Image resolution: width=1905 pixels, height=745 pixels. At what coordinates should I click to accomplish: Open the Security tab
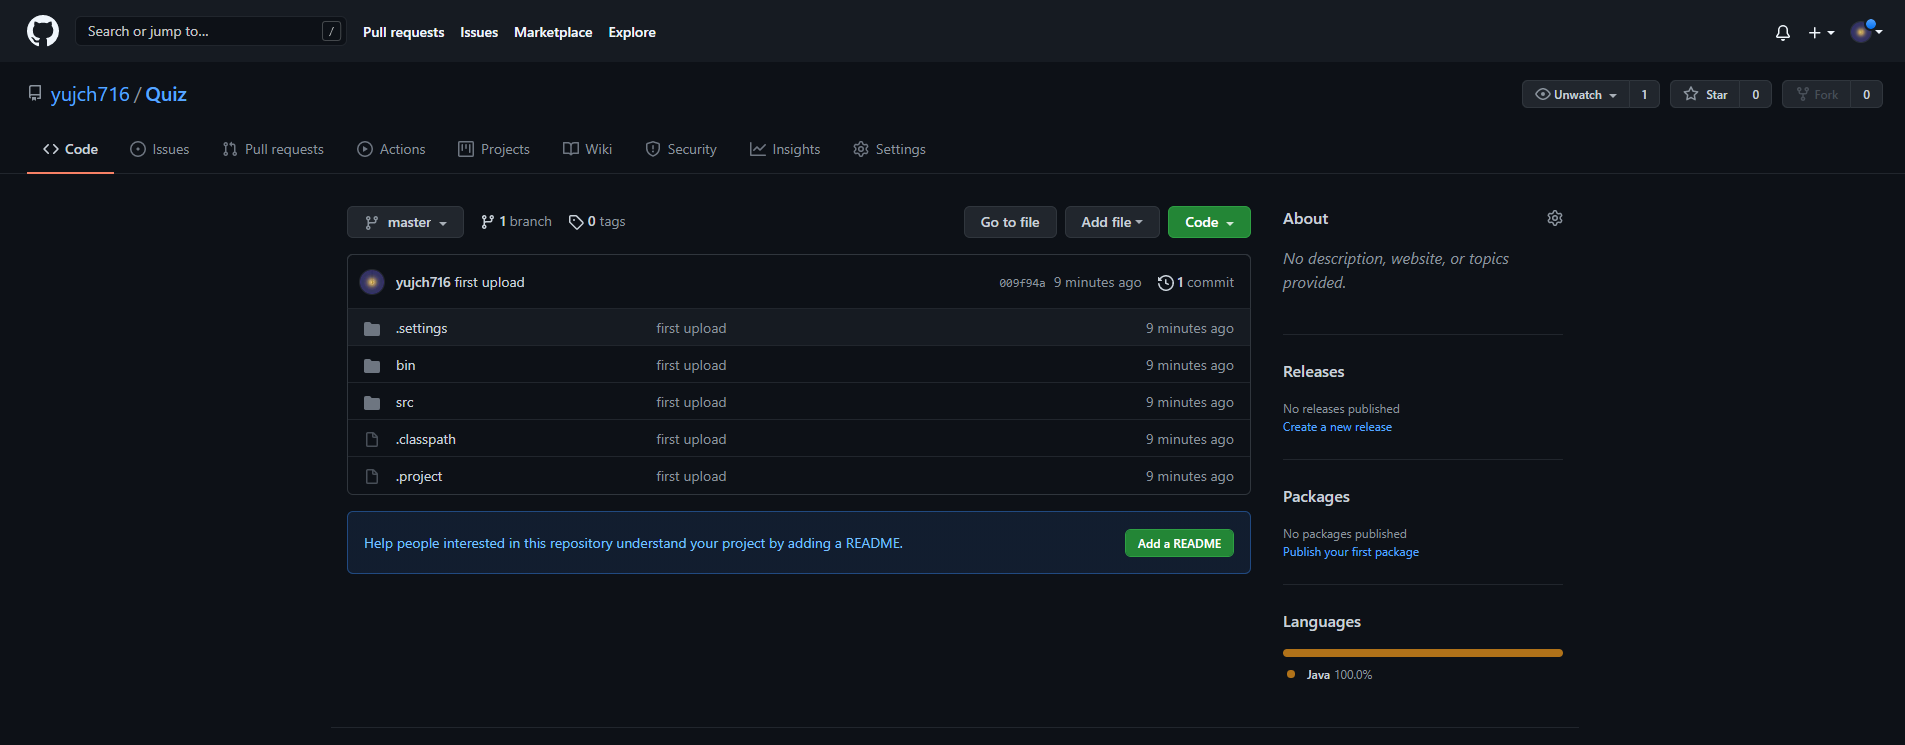(681, 149)
